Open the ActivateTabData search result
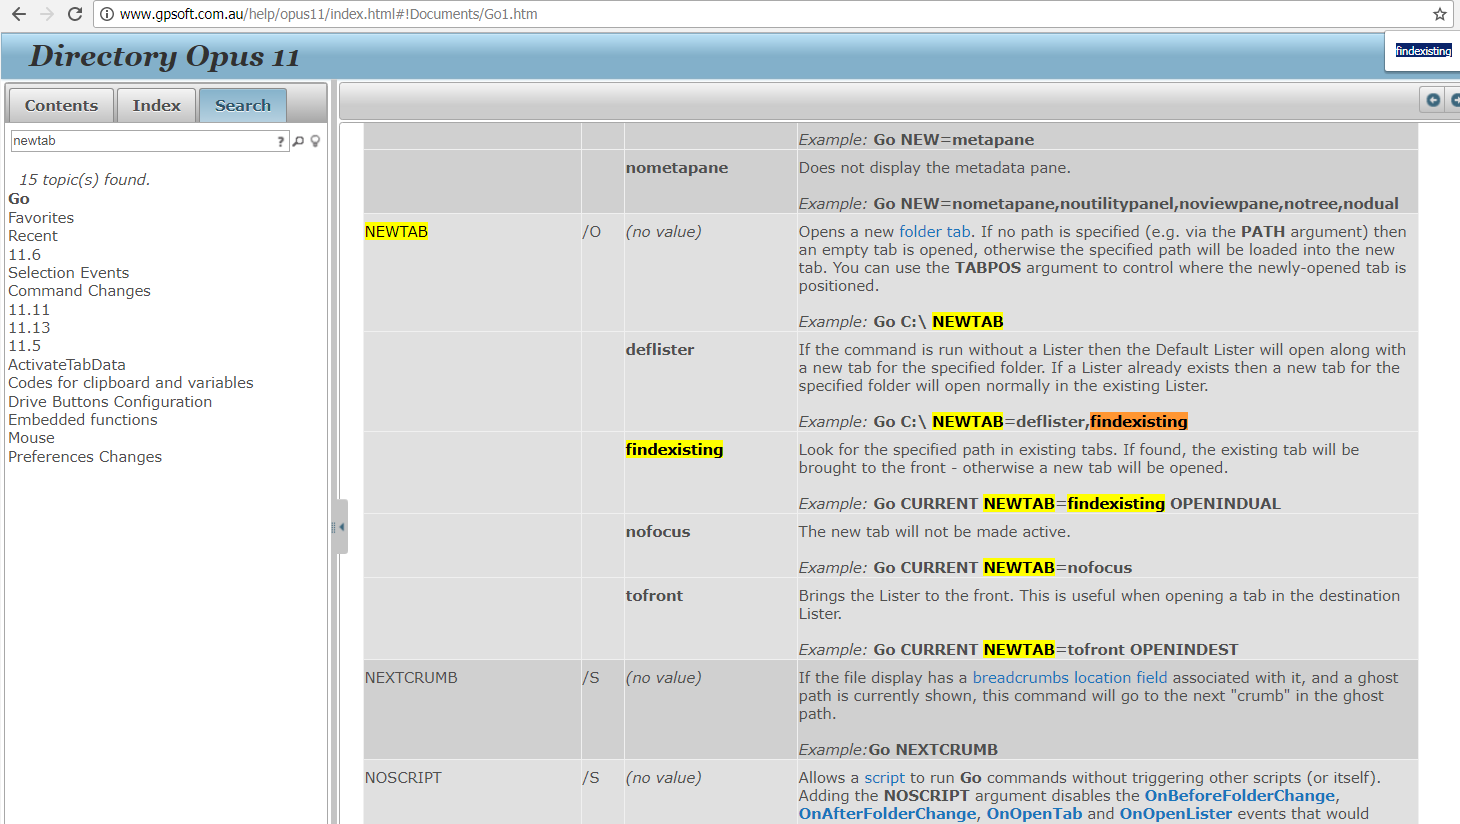This screenshot has width=1460, height=824. [67, 365]
